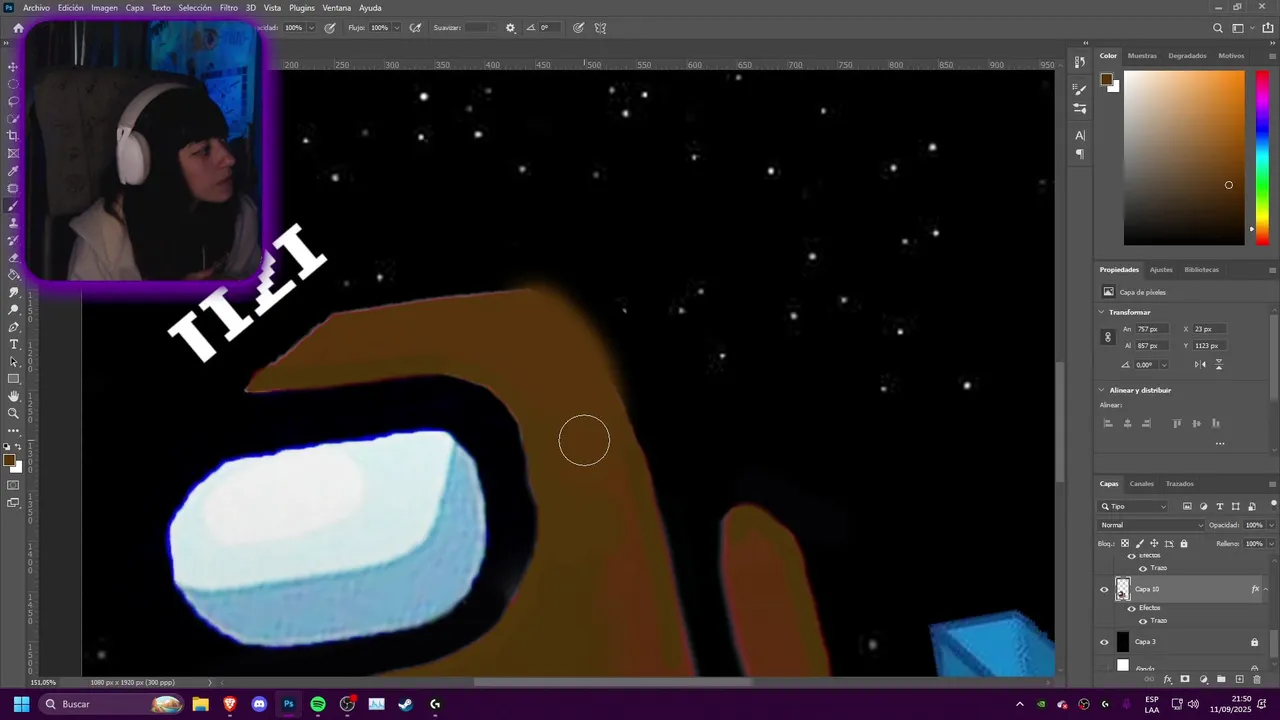
Task: Select the Lasso tool
Action: pos(13,101)
